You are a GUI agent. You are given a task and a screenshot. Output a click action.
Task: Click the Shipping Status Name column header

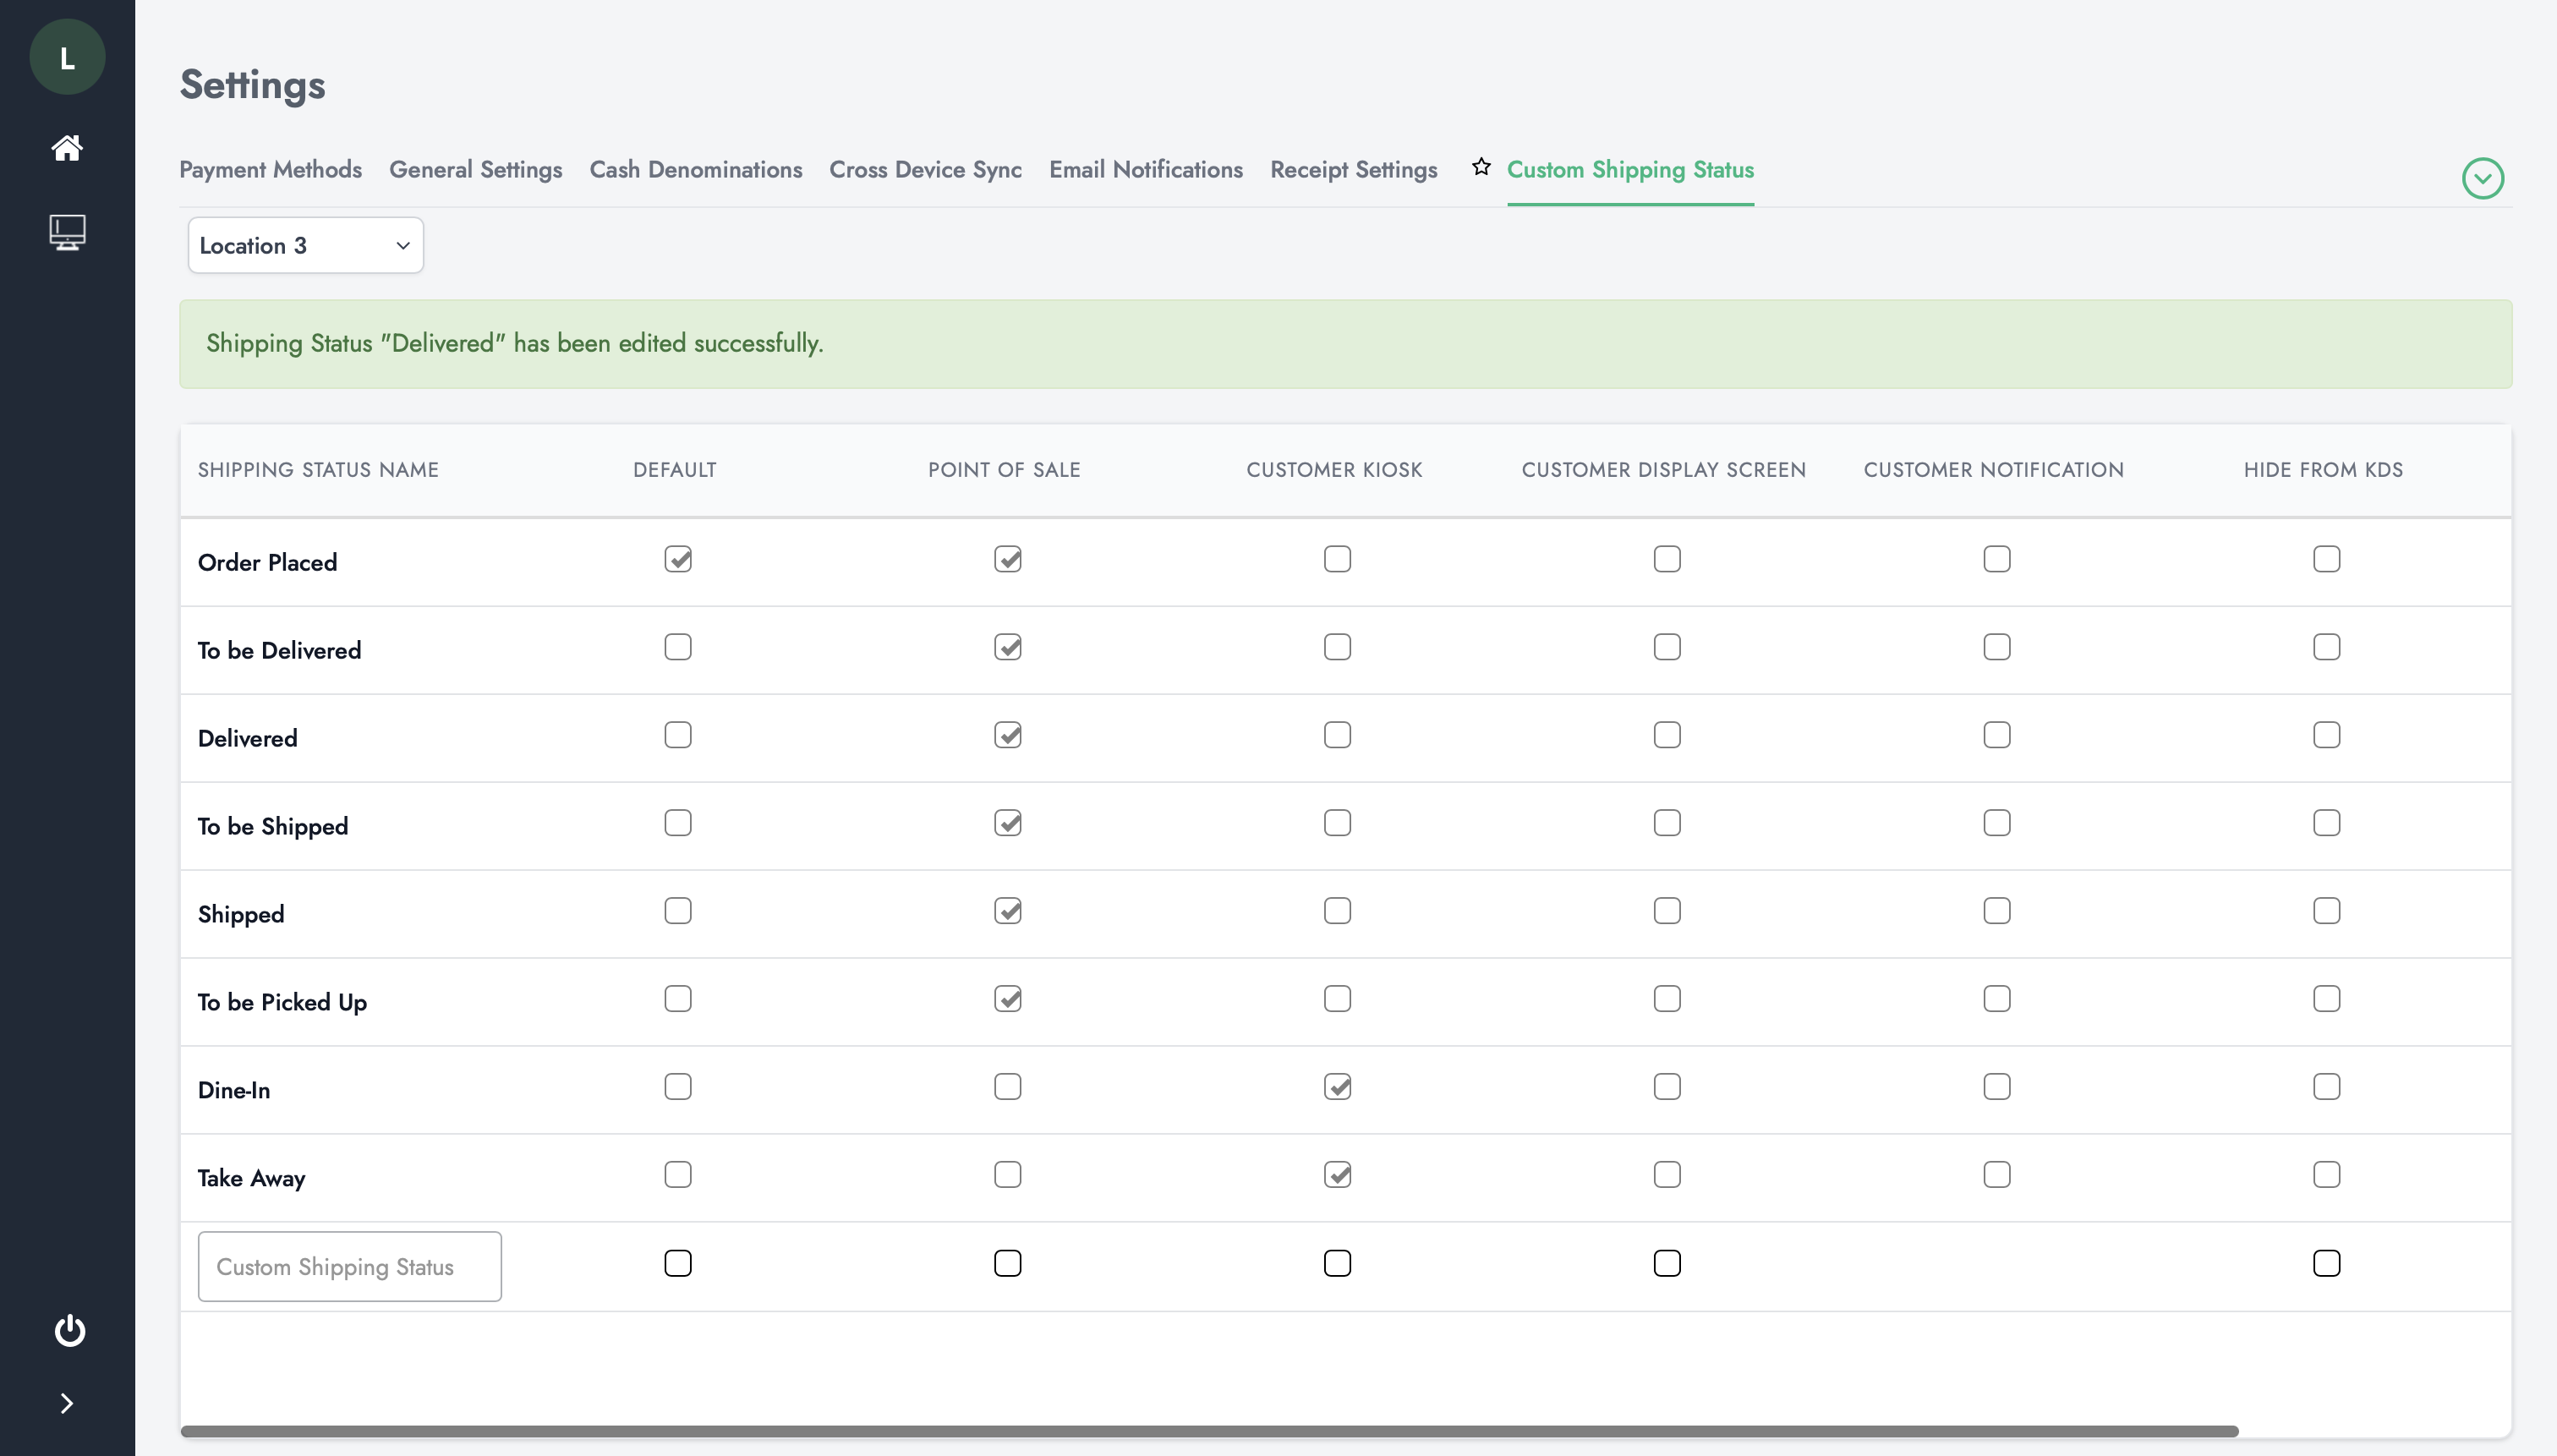318,470
